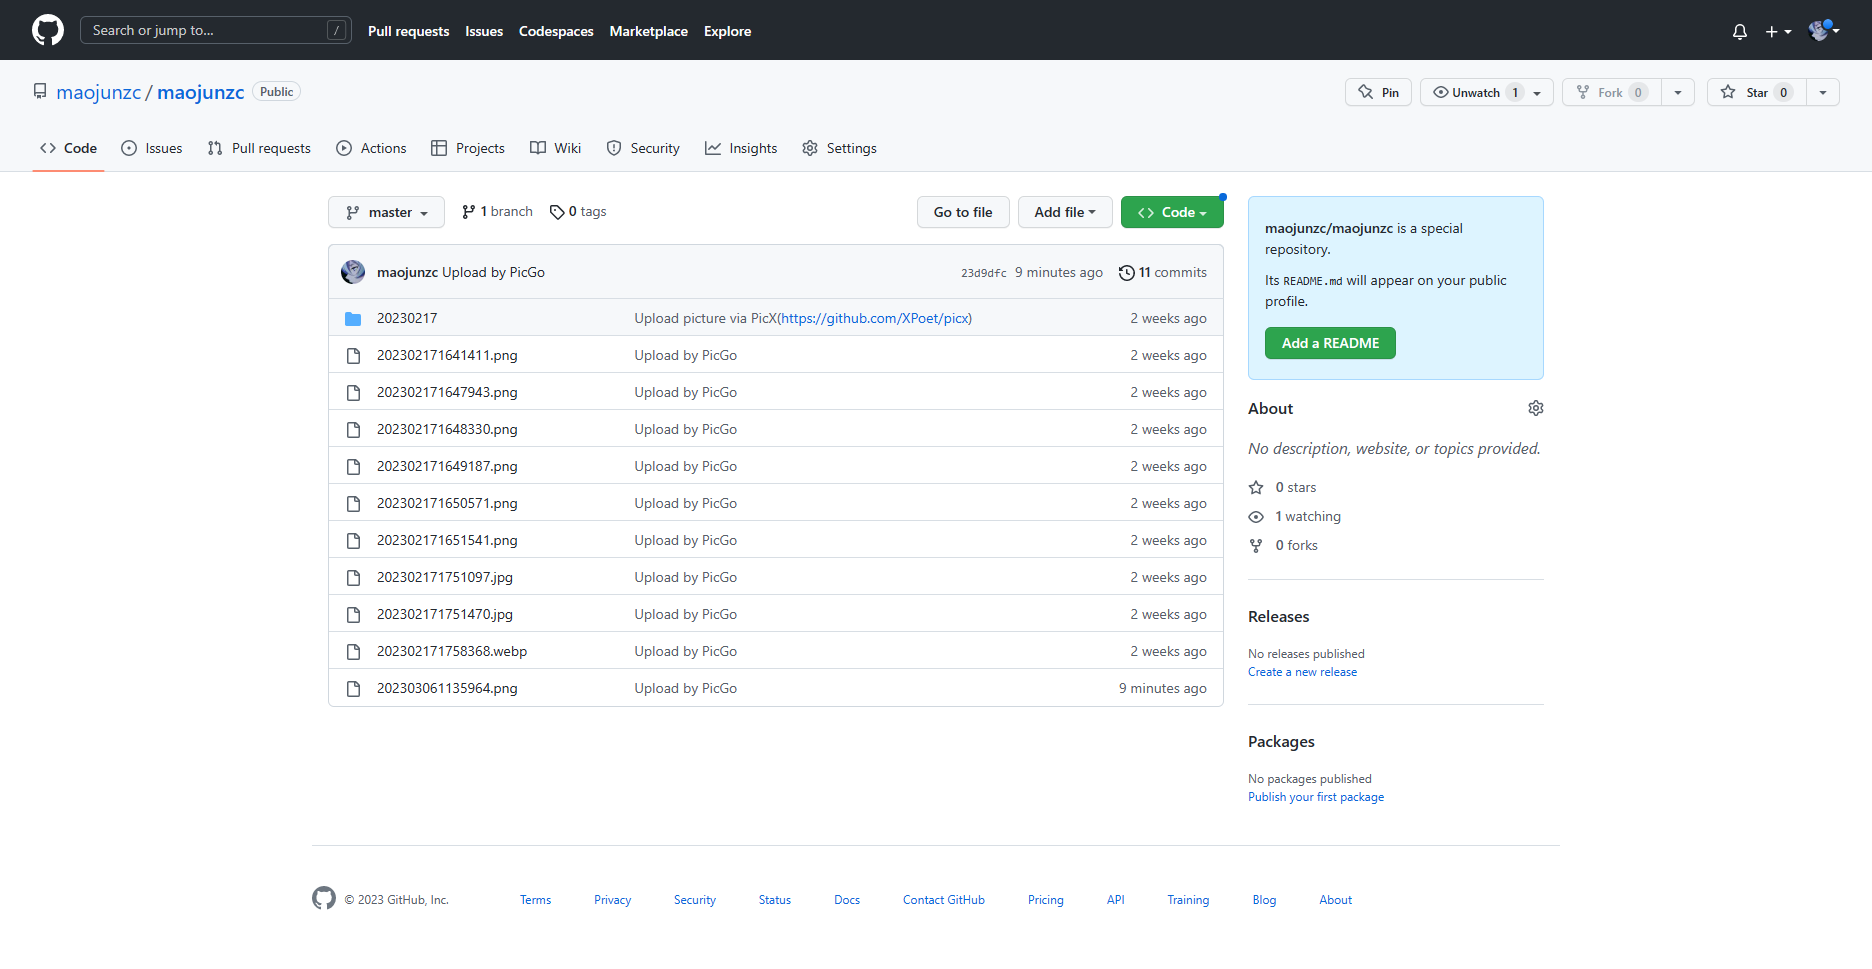Open the Security tab
Screen dimensions: 1872x969
[x=643, y=148]
